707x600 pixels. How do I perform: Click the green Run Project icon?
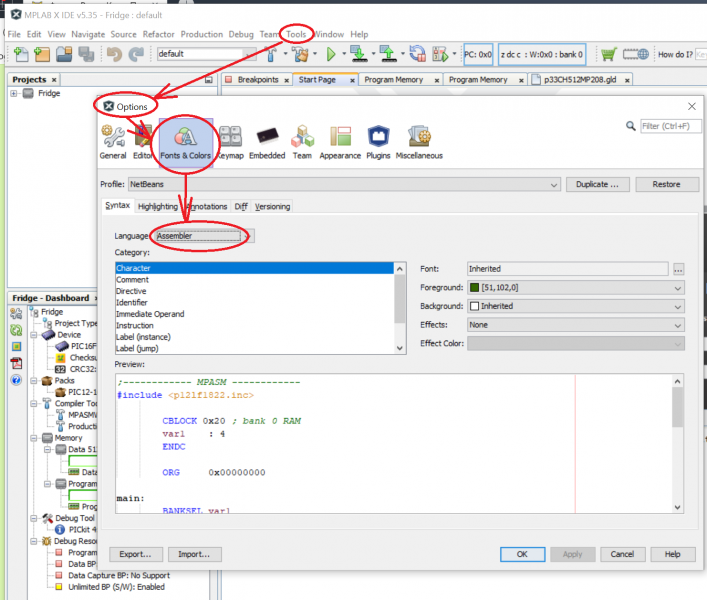click(x=331, y=54)
